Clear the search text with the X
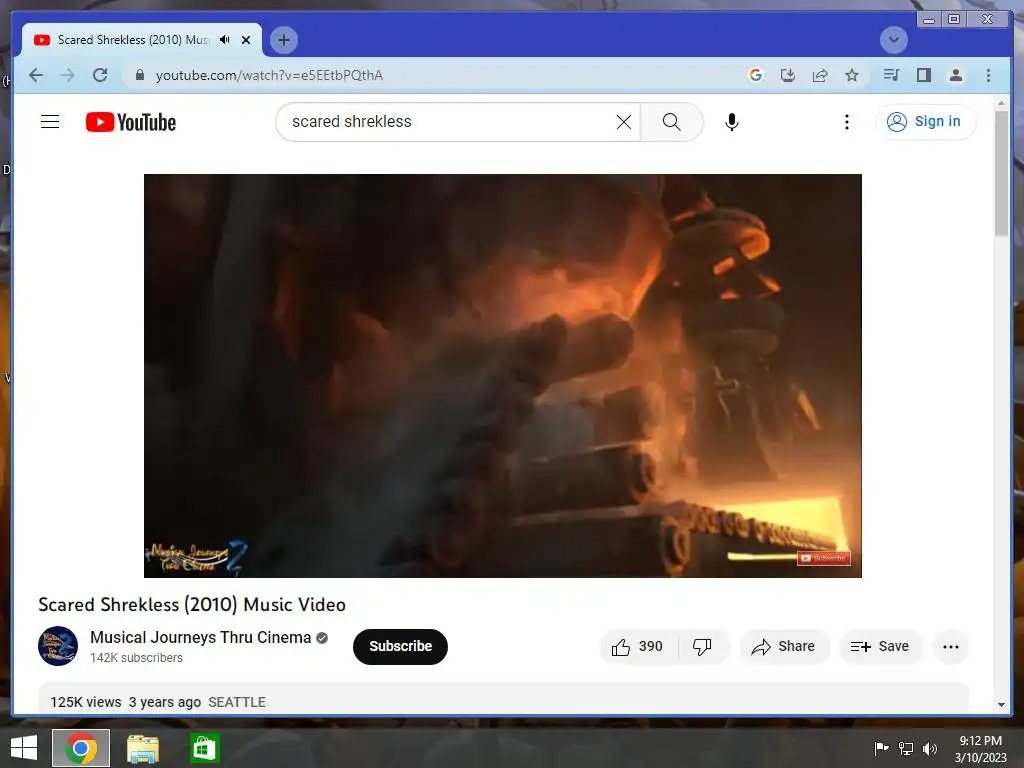 tap(624, 122)
